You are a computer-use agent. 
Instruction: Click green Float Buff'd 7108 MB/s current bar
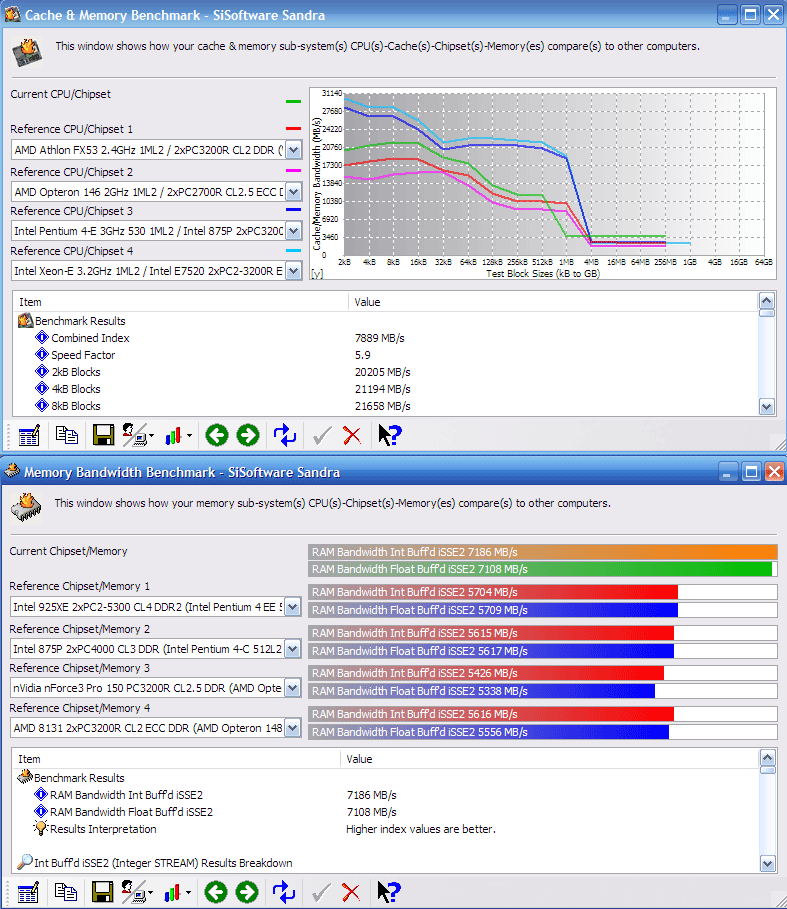(x=540, y=569)
